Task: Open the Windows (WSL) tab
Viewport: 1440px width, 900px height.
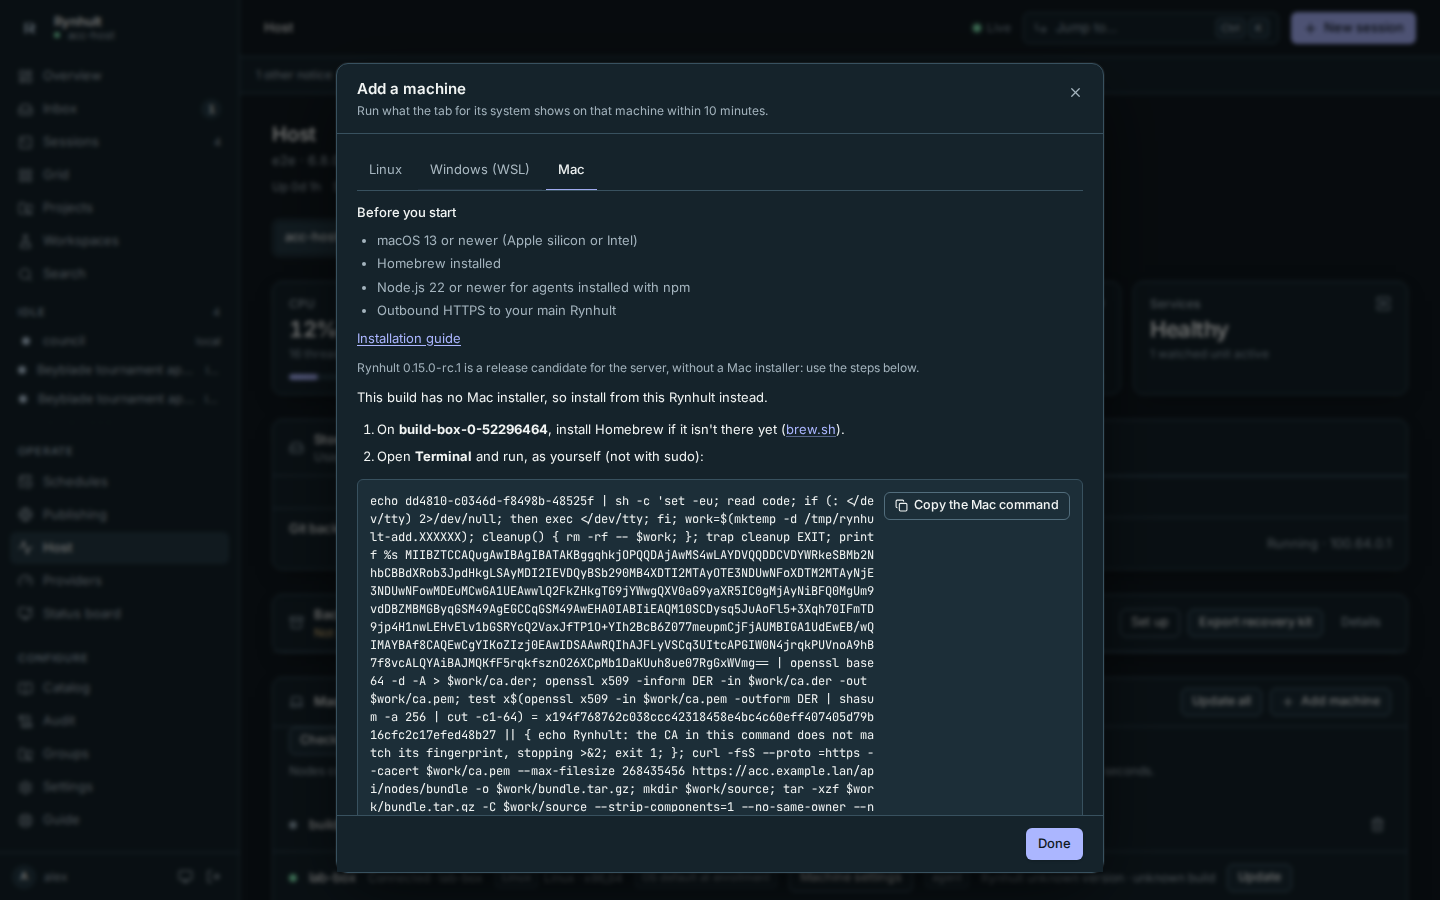Action: click(x=480, y=170)
